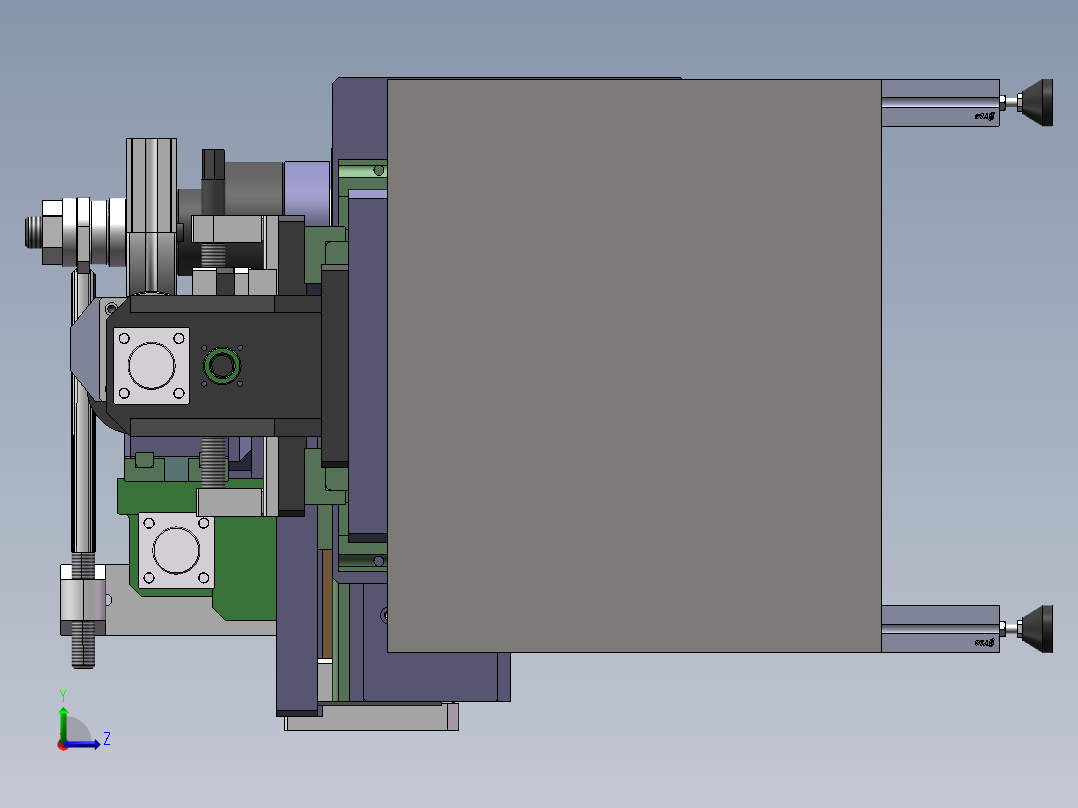Select square flange plate on black block
Screen dimensions: 1078x808
pos(151,366)
